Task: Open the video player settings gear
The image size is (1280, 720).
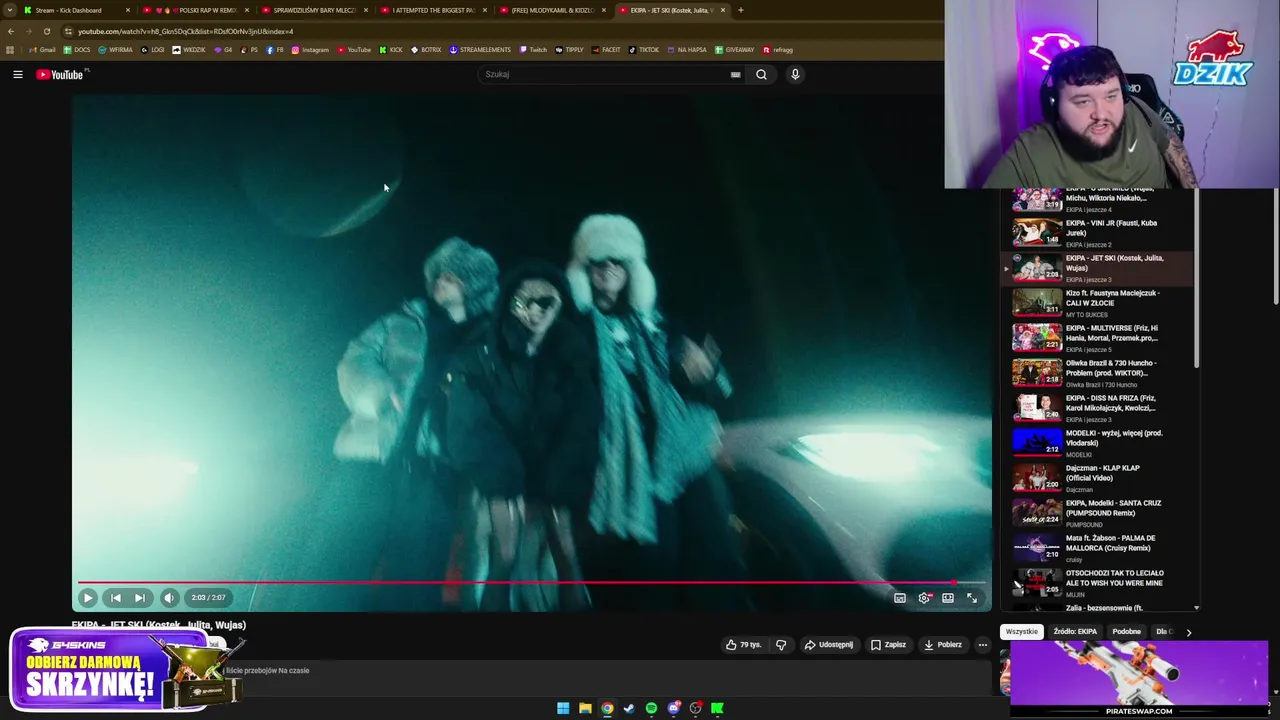Action: click(924, 598)
